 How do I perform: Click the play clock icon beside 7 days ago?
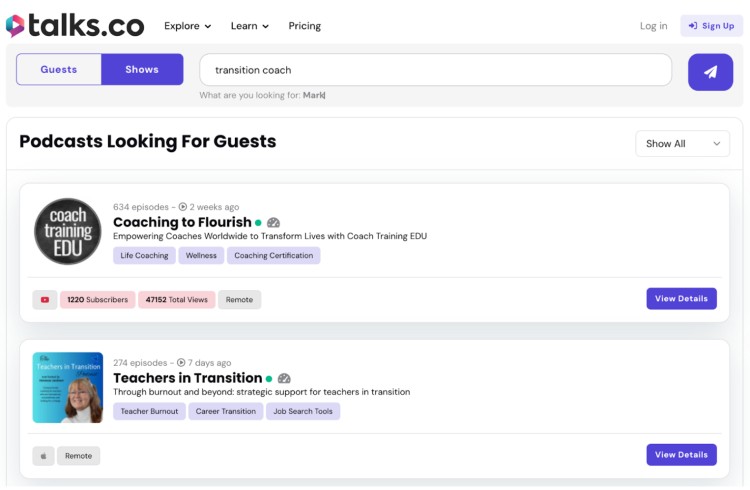[x=181, y=363]
